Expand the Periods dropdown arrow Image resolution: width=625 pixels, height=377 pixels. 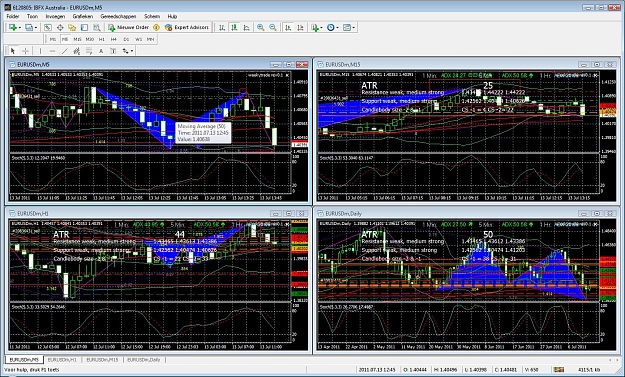[337, 27]
